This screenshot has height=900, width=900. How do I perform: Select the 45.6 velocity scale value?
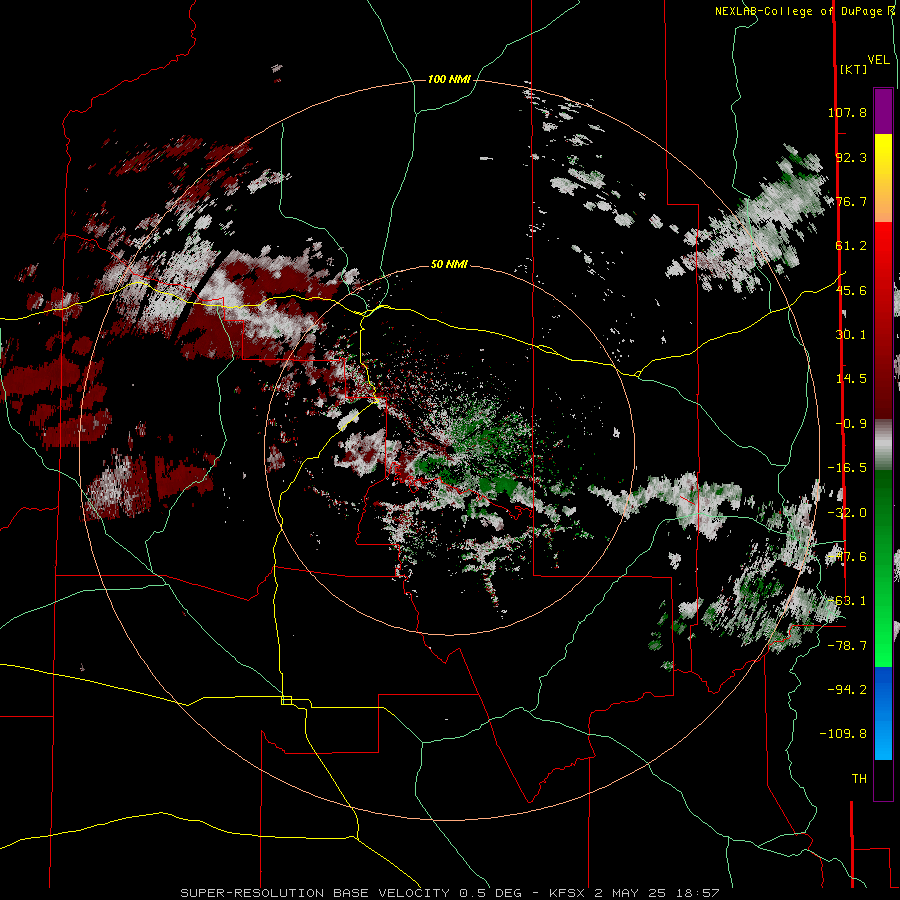pyautogui.click(x=851, y=290)
